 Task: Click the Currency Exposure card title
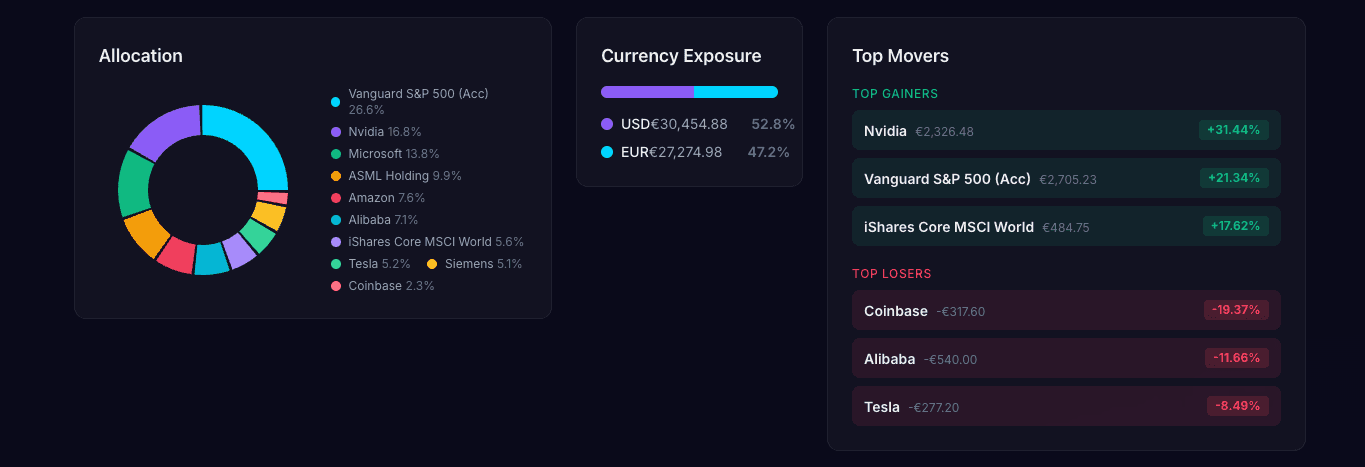681,56
